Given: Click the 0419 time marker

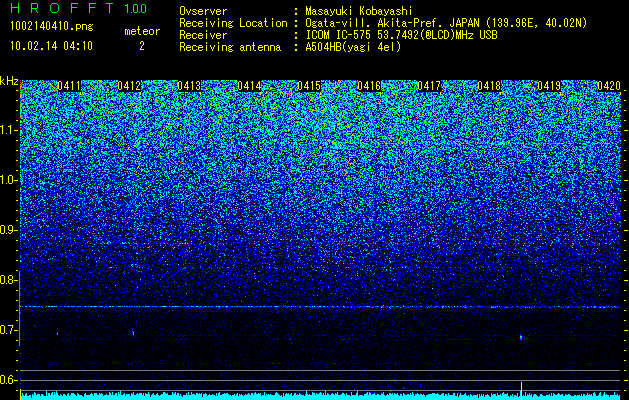Looking at the screenshot, I should point(549,86).
